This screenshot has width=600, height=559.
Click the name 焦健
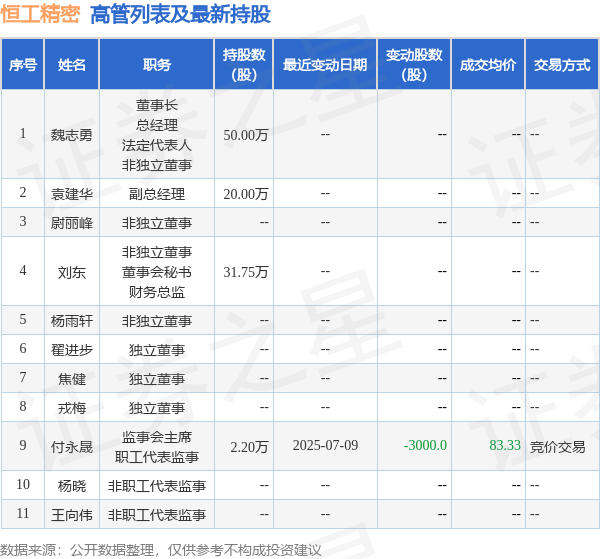(x=72, y=379)
